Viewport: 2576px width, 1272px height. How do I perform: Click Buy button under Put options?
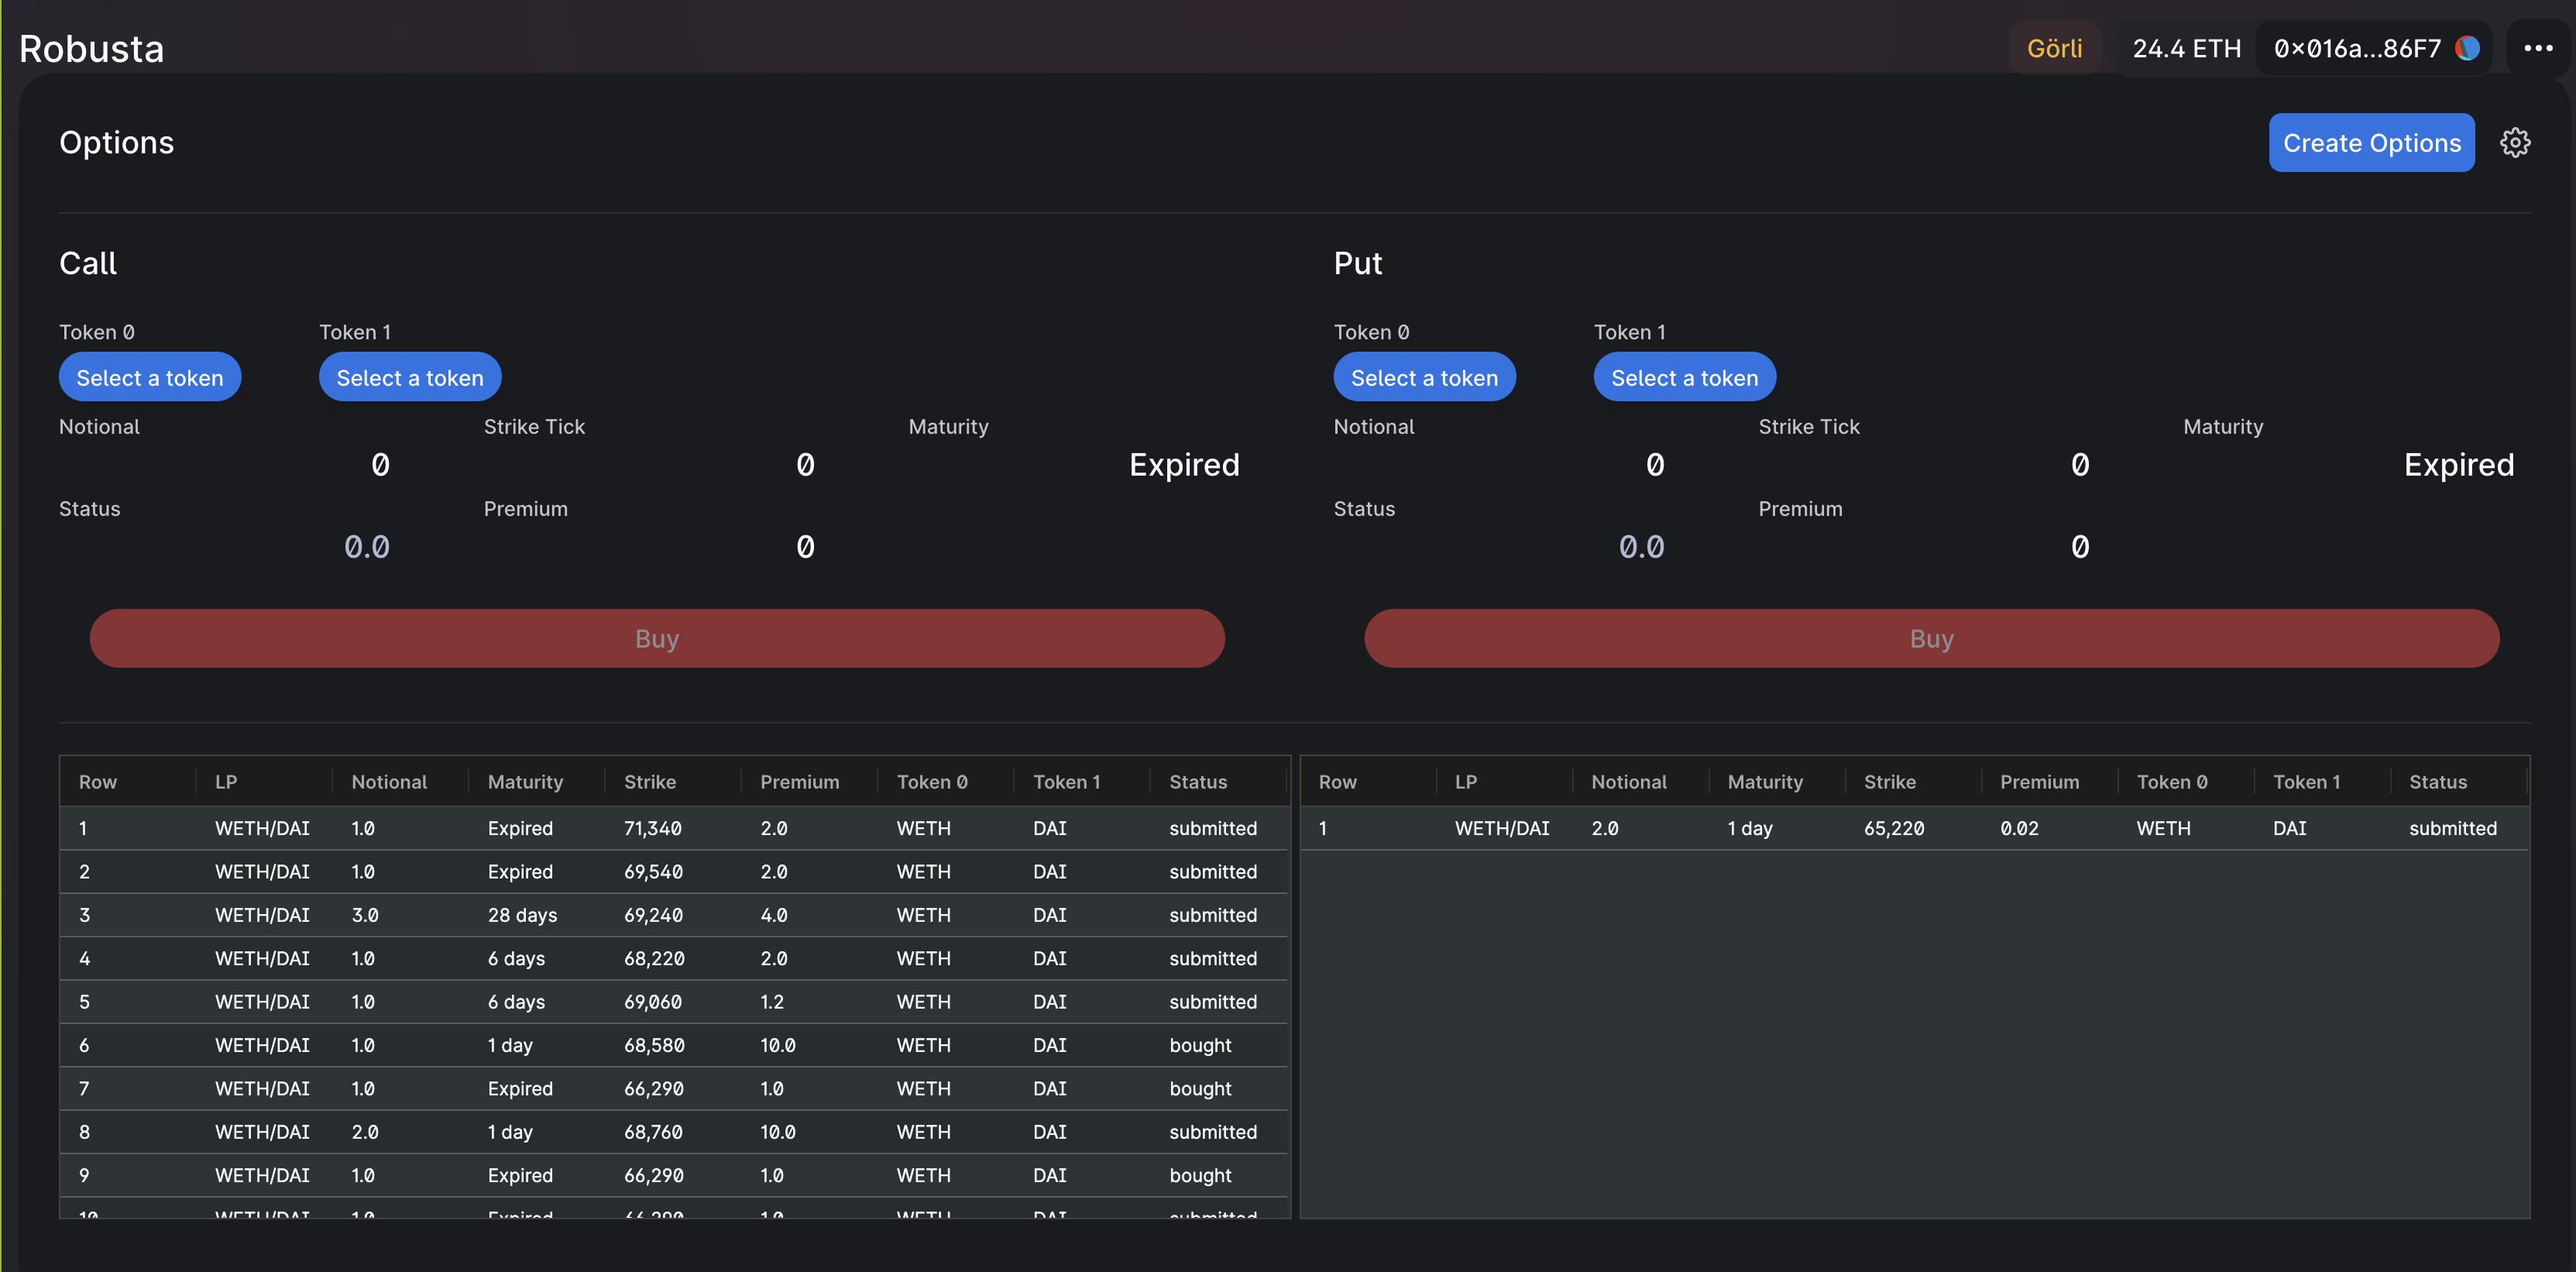coord(1932,638)
